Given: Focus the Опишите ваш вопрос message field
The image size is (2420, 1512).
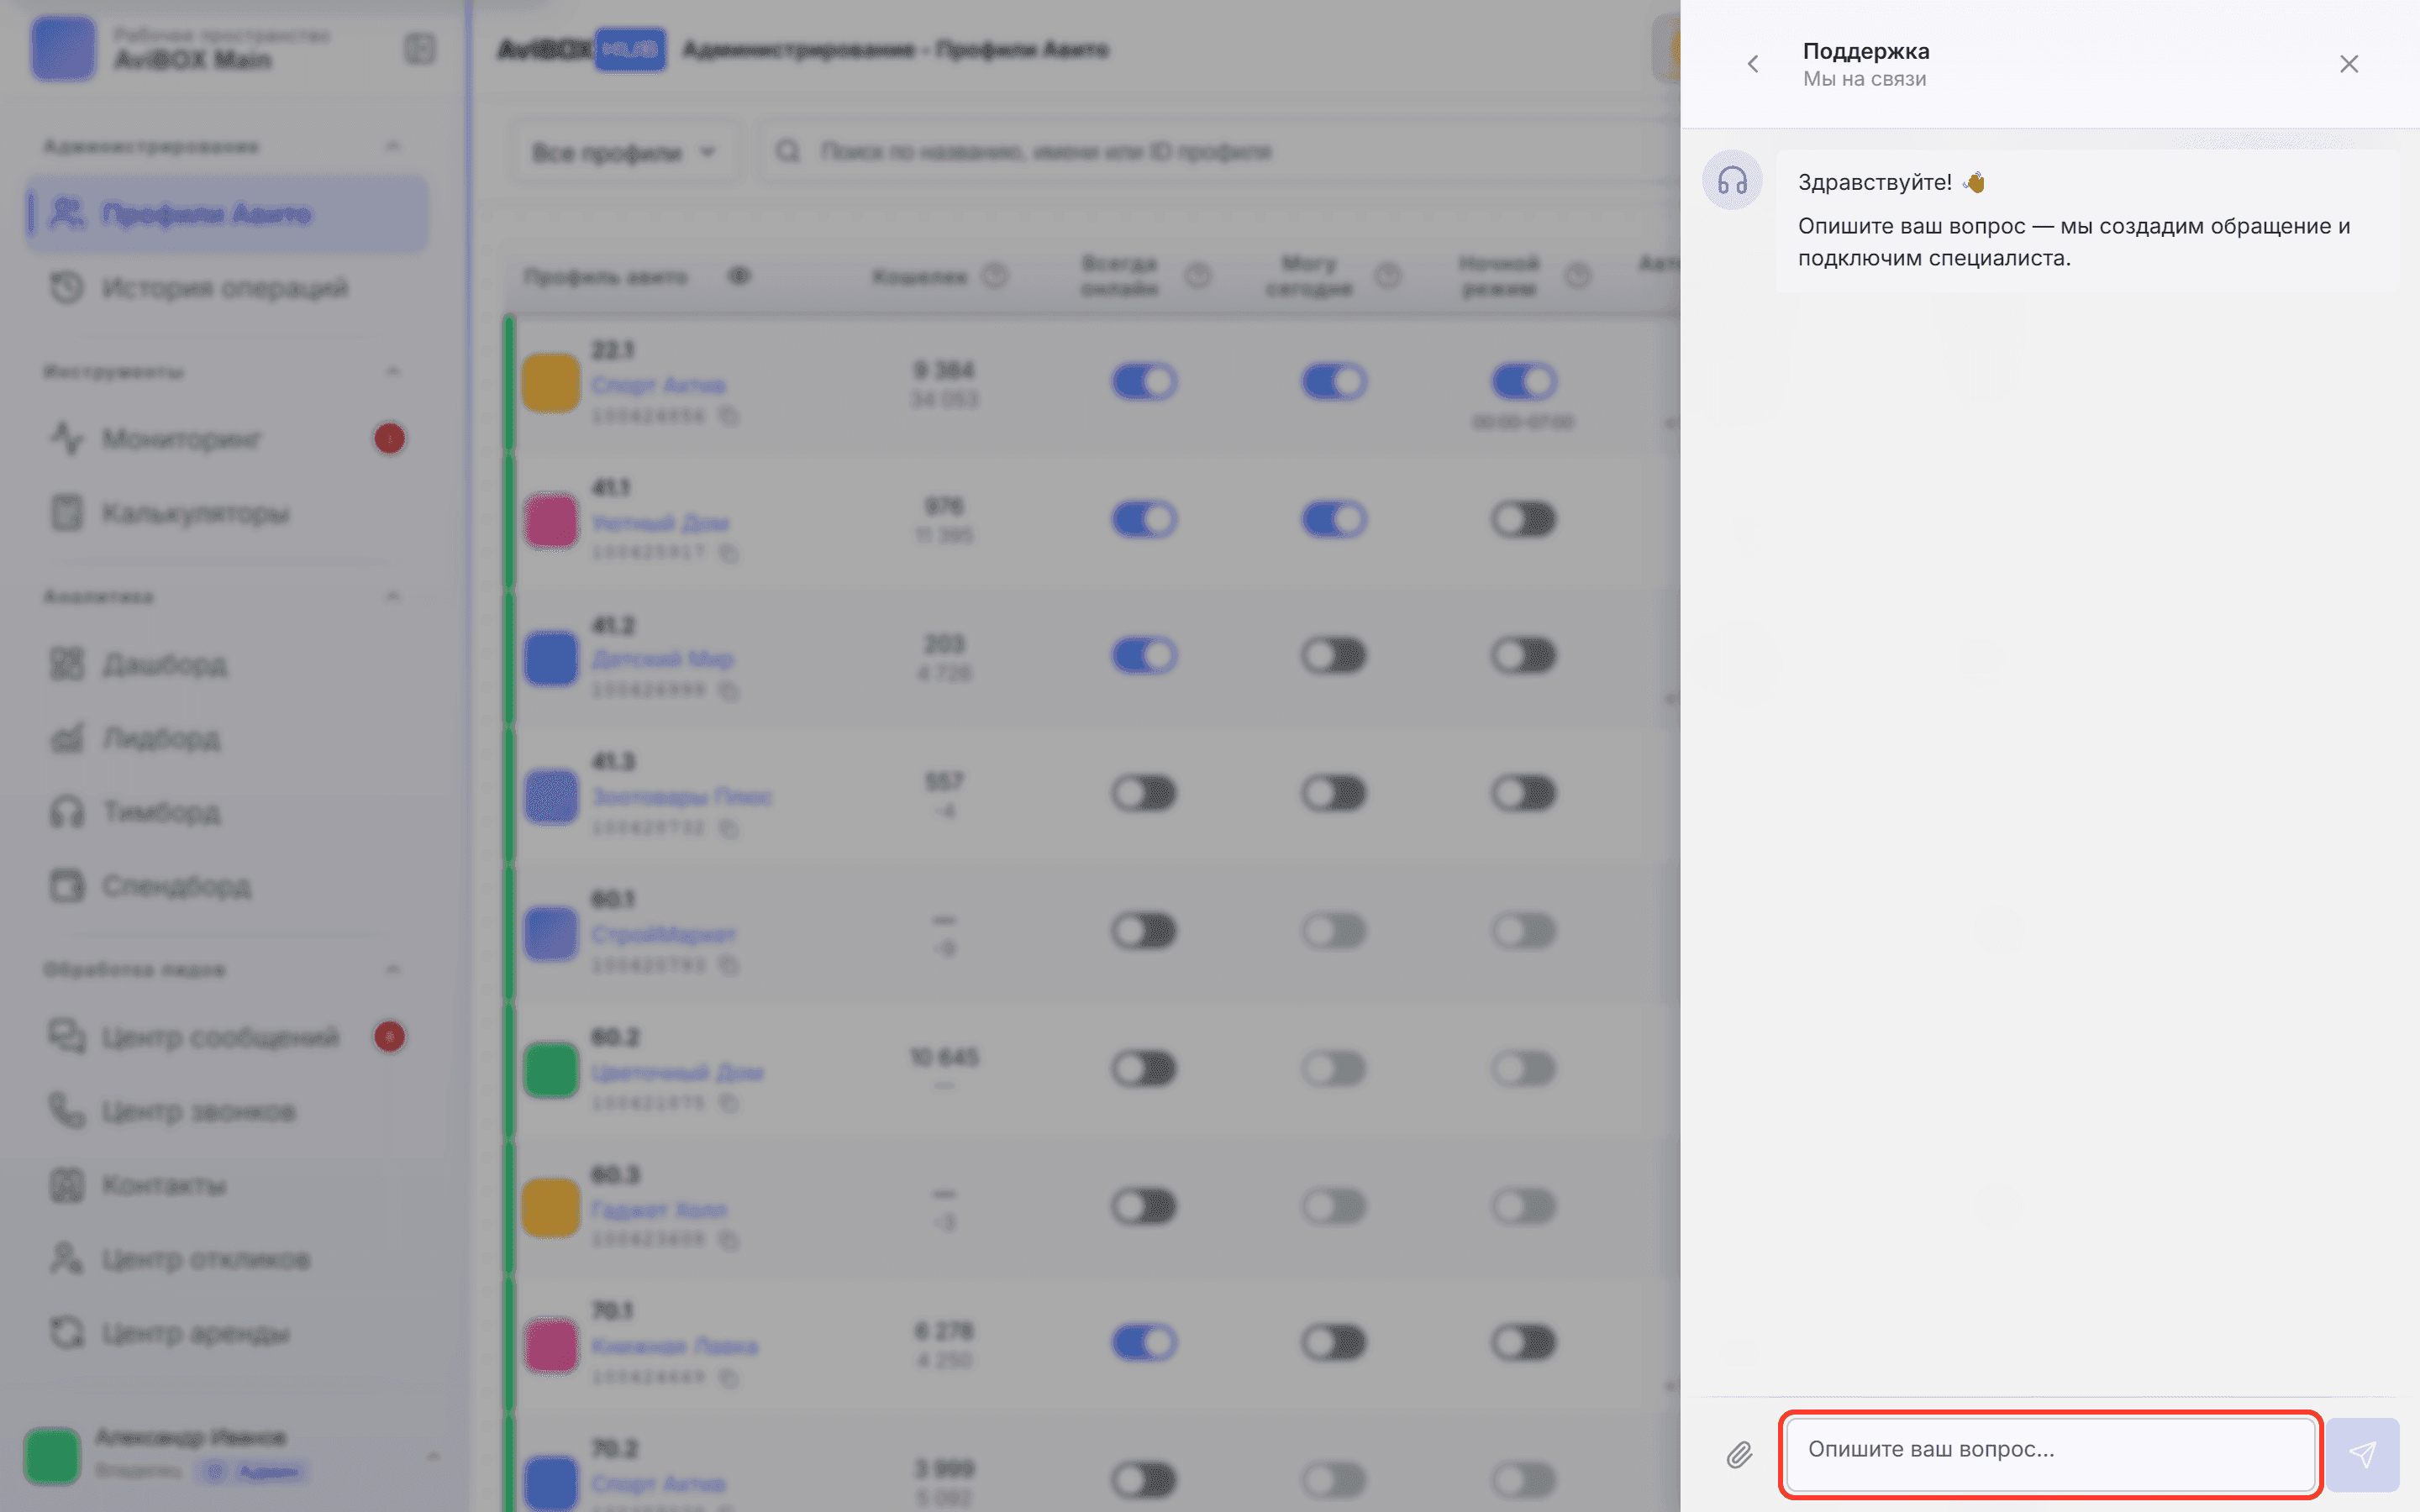Looking at the screenshot, I should [x=2050, y=1453].
